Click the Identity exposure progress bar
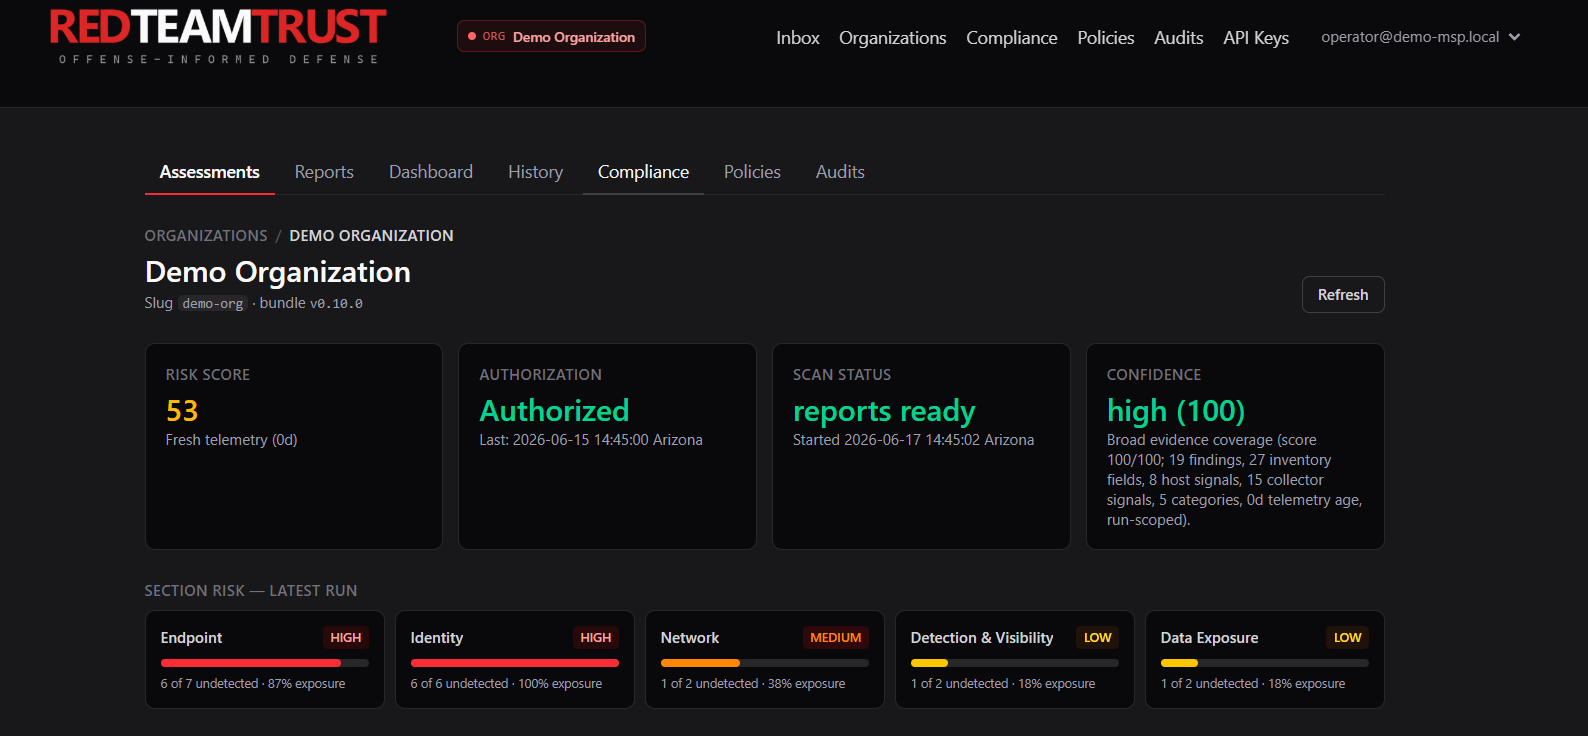Screen dimensions: 1588x736 515,663
